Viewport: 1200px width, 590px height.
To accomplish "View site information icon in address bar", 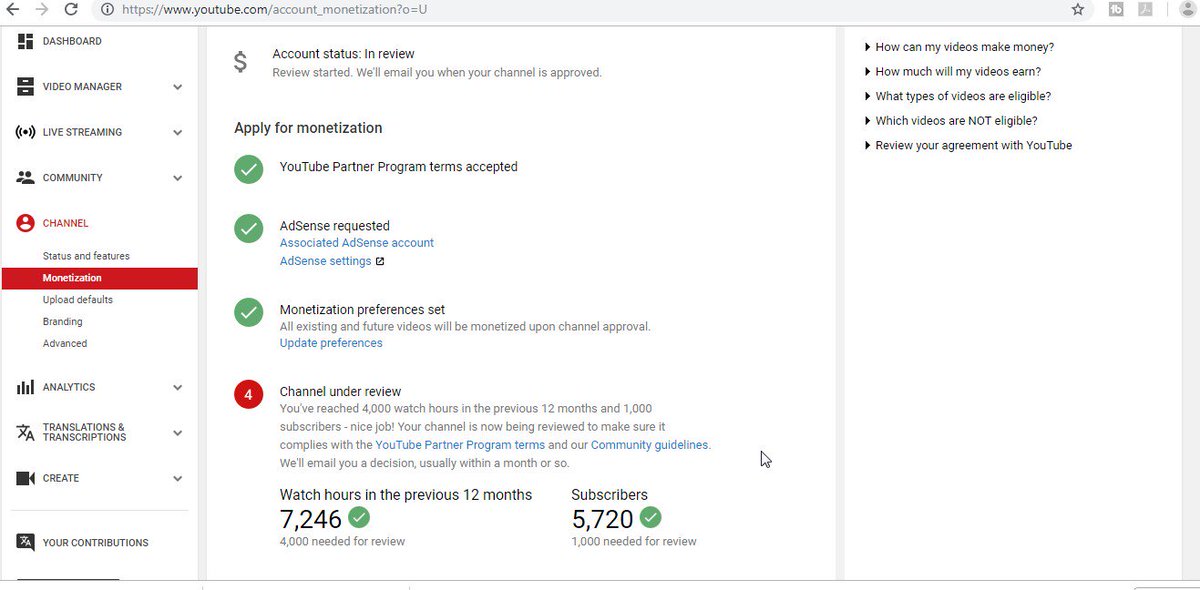I will [107, 9].
